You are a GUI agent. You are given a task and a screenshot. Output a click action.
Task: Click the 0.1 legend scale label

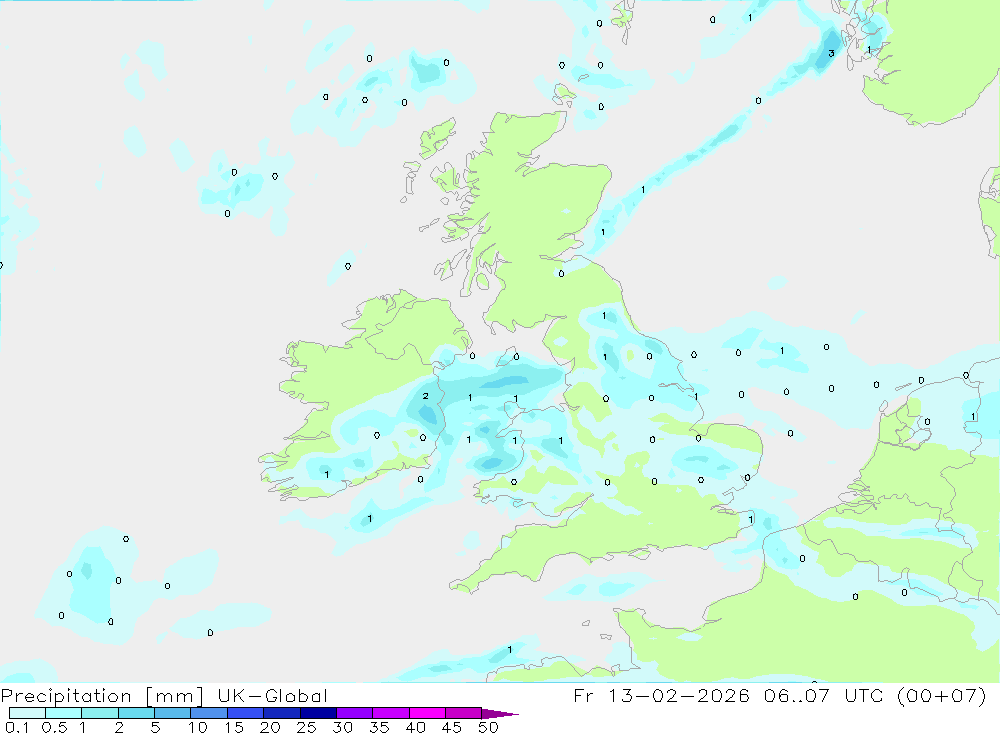(17, 727)
